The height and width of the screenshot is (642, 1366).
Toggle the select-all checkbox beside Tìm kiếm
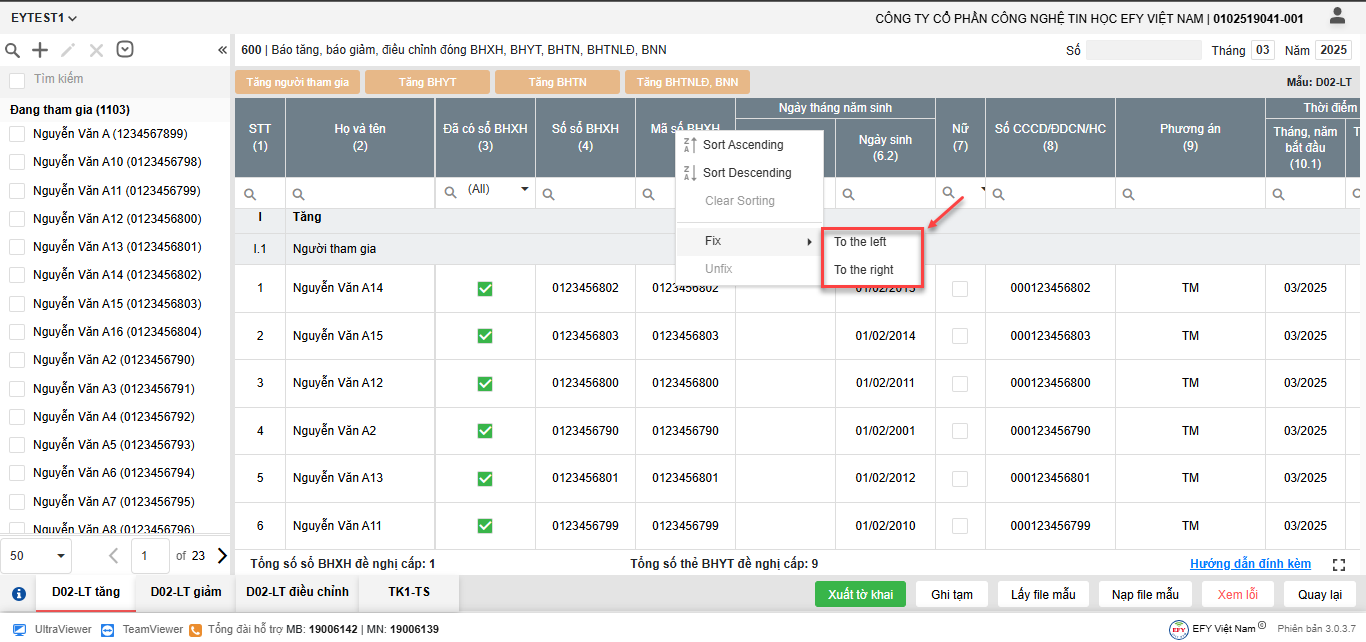point(17,80)
